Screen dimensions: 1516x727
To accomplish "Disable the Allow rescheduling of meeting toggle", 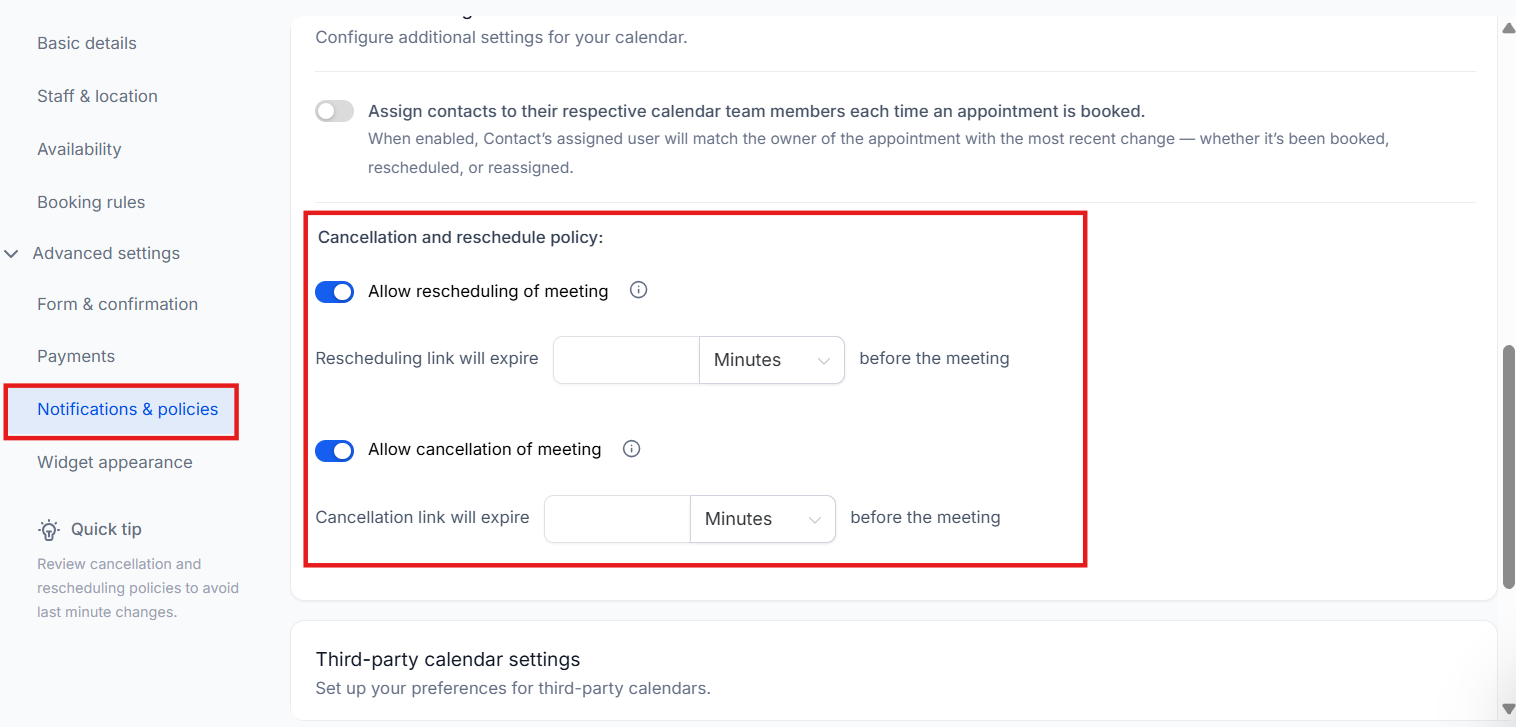I will [334, 291].
